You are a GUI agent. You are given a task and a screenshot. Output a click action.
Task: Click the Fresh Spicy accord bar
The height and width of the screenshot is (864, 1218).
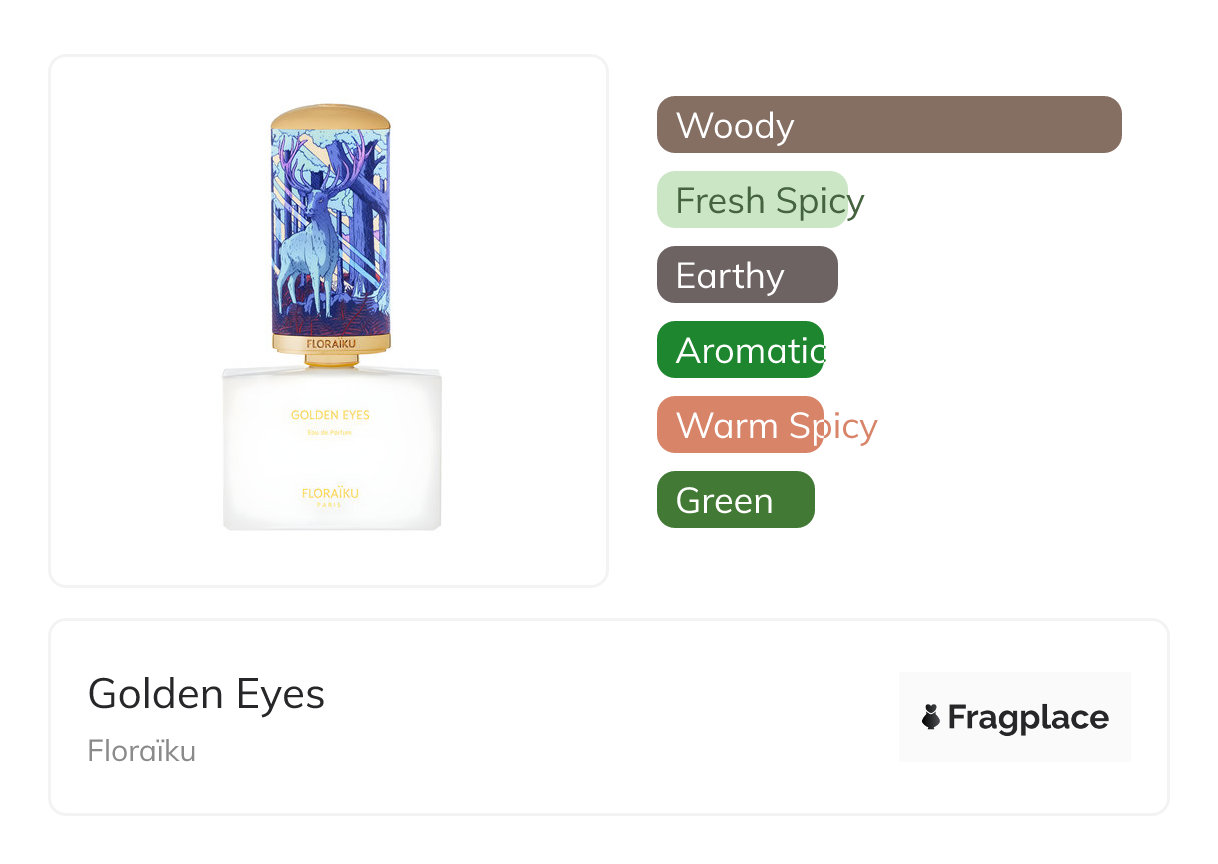pyautogui.click(x=752, y=200)
